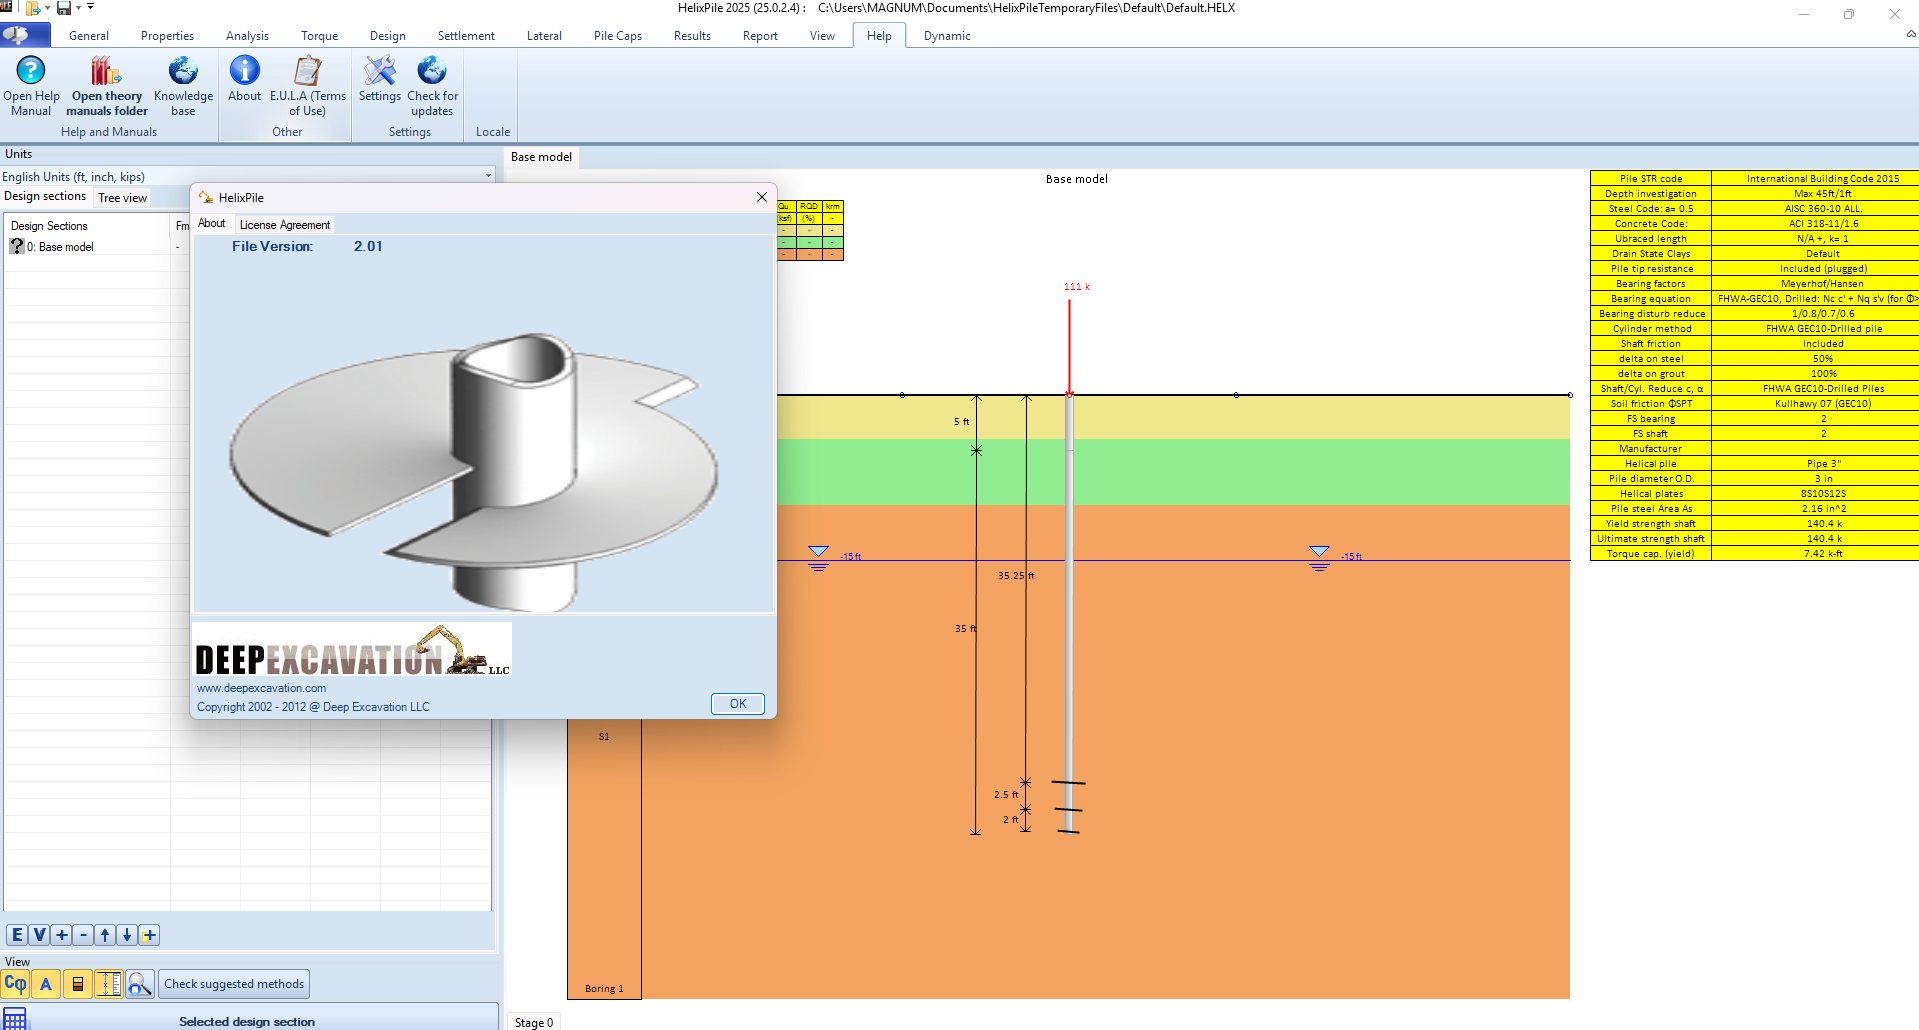Toggle the Cφ soil properties view

pyautogui.click(x=15, y=984)
